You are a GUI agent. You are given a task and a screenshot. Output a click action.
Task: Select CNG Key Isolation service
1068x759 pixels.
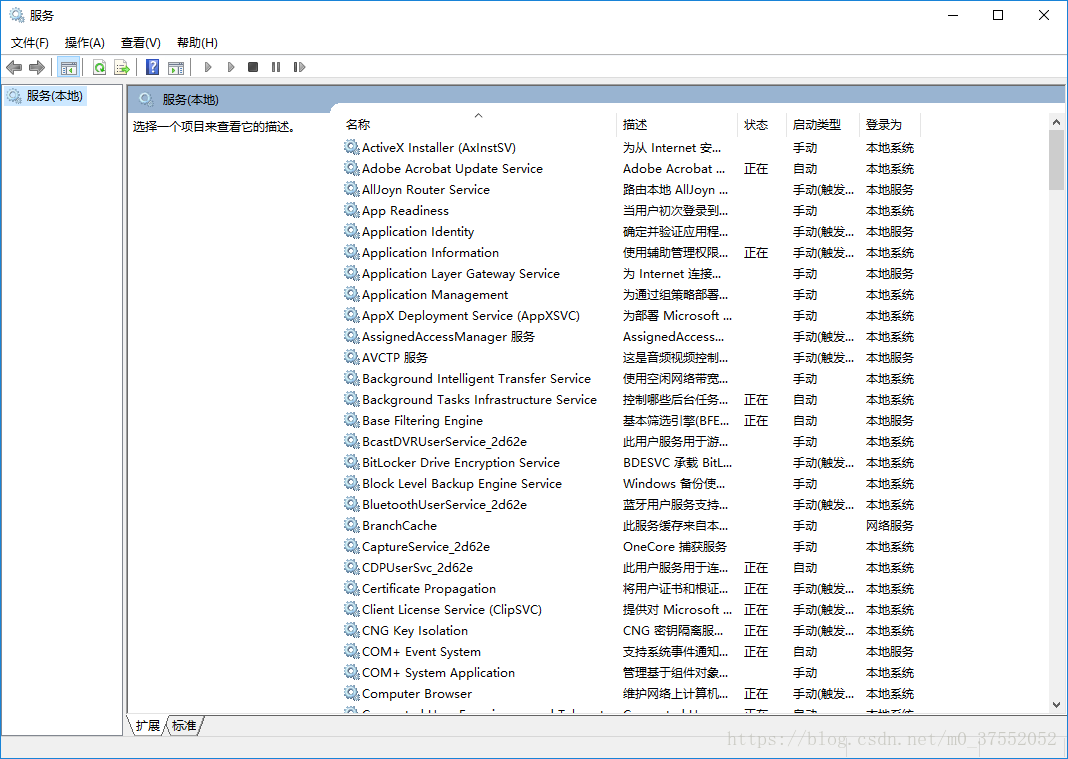pyautogui.click(x=415, y=630)
